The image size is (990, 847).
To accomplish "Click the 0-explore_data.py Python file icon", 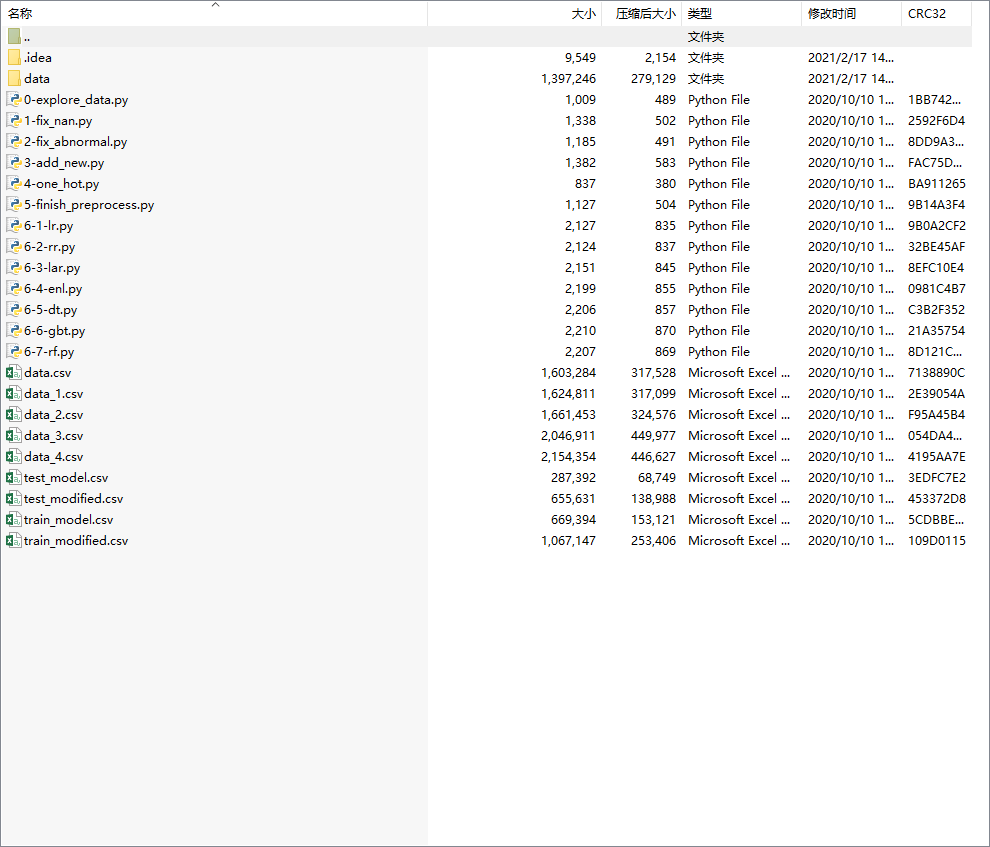I will pos(14,100).
